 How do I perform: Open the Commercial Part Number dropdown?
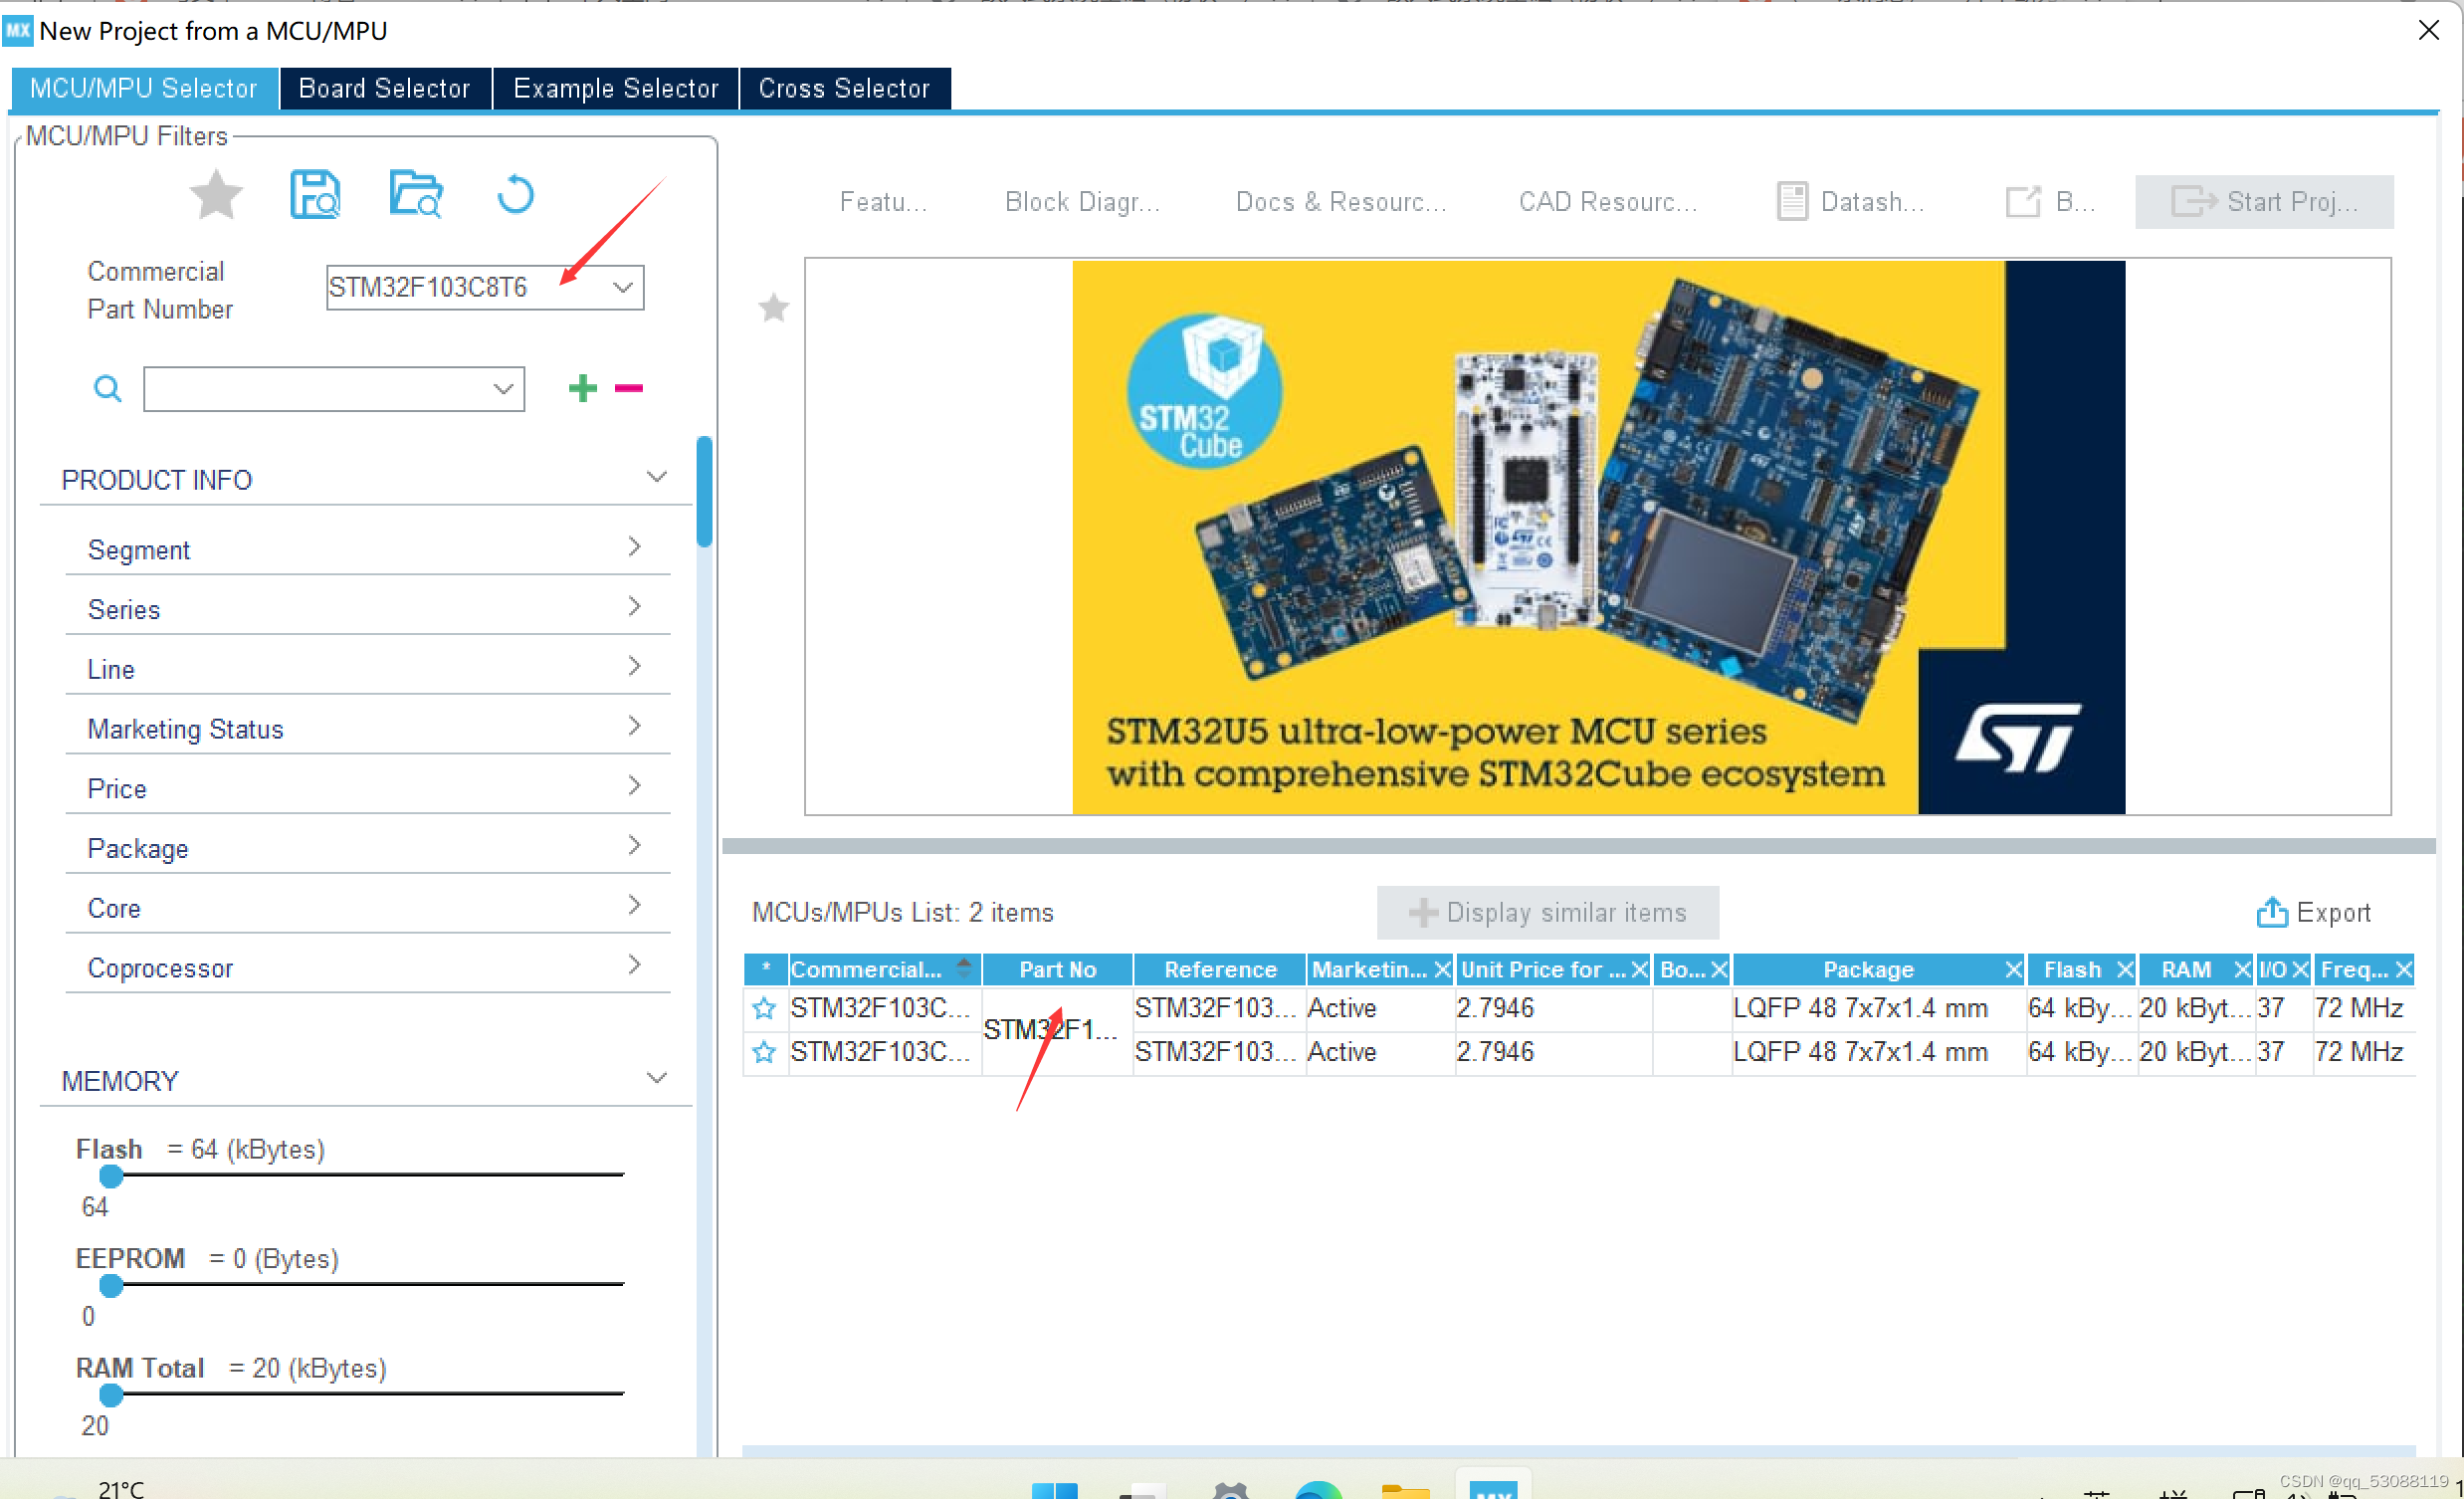(x=622, y=287)
